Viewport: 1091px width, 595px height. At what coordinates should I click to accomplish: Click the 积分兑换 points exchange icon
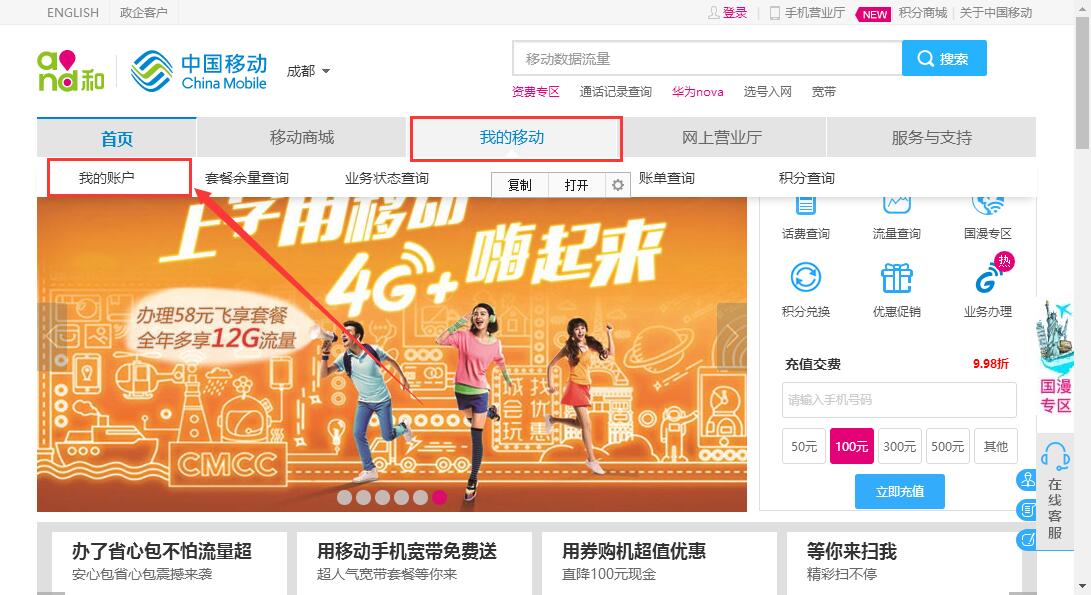pyautogui.click(x=806, y=277)
